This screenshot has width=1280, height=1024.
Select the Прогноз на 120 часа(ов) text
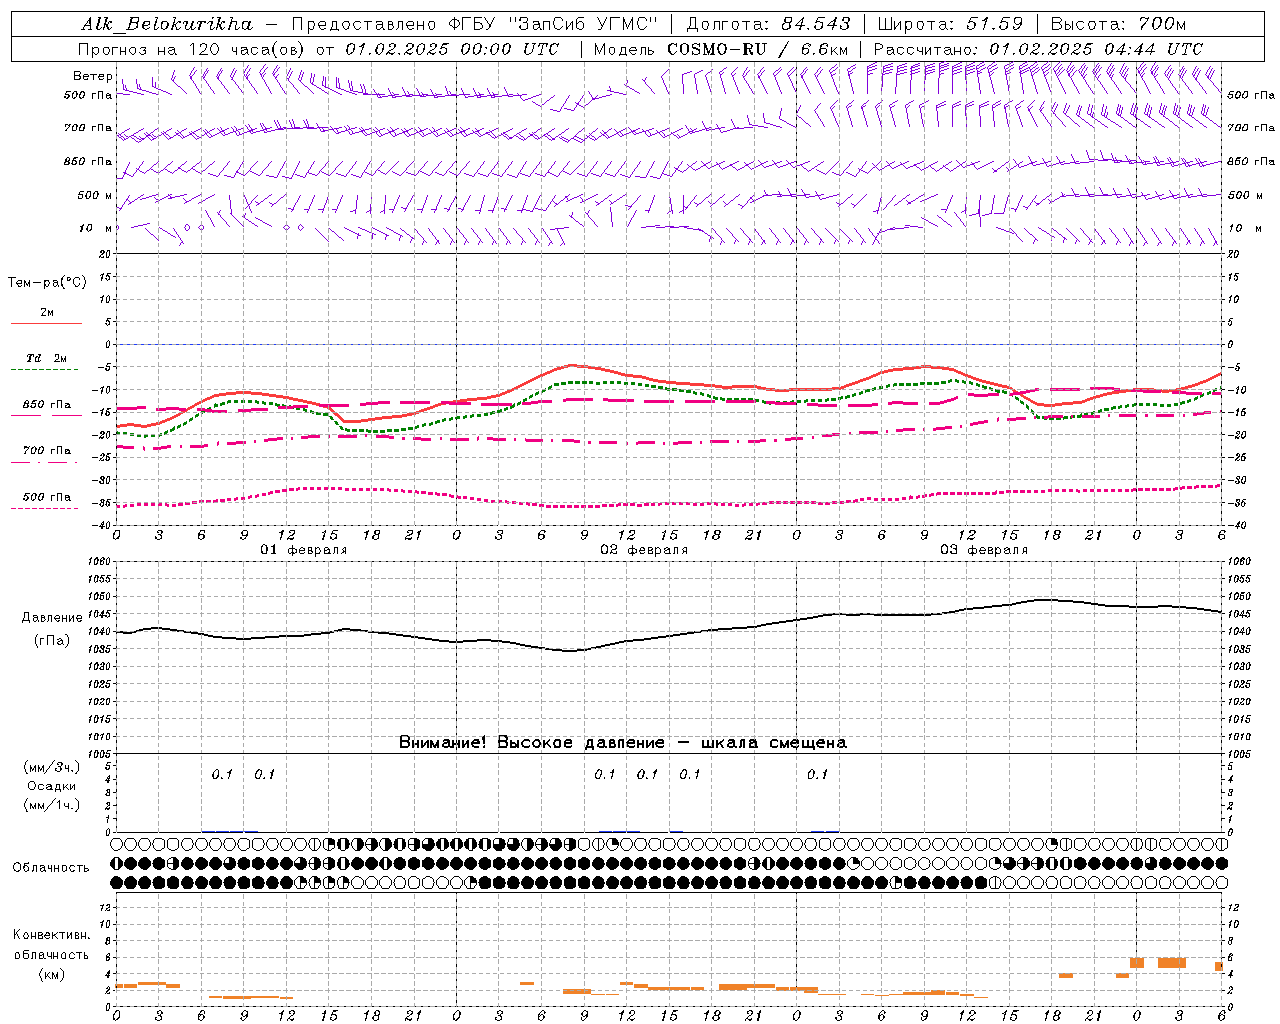click(193, 49)
